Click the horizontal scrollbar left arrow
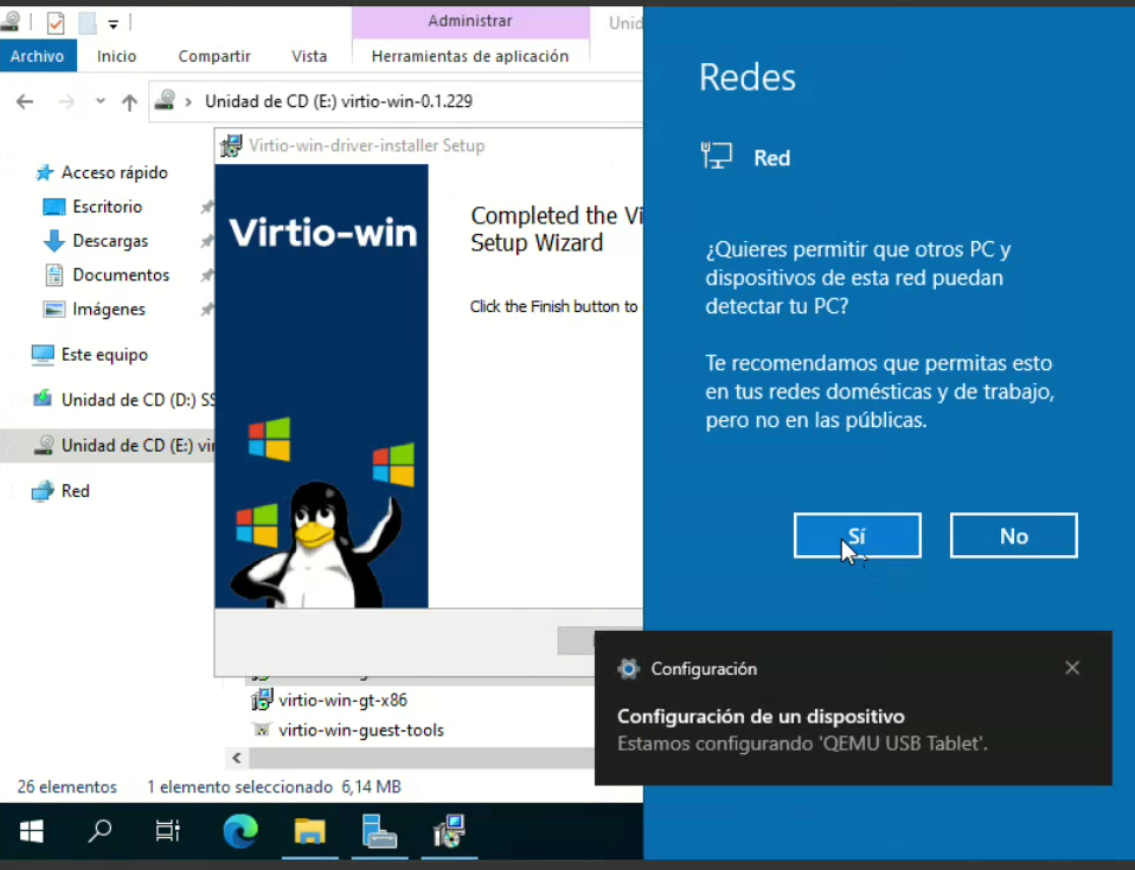Image resolution: width=1135 pixels, height=870 pixels. pos(236,757)
